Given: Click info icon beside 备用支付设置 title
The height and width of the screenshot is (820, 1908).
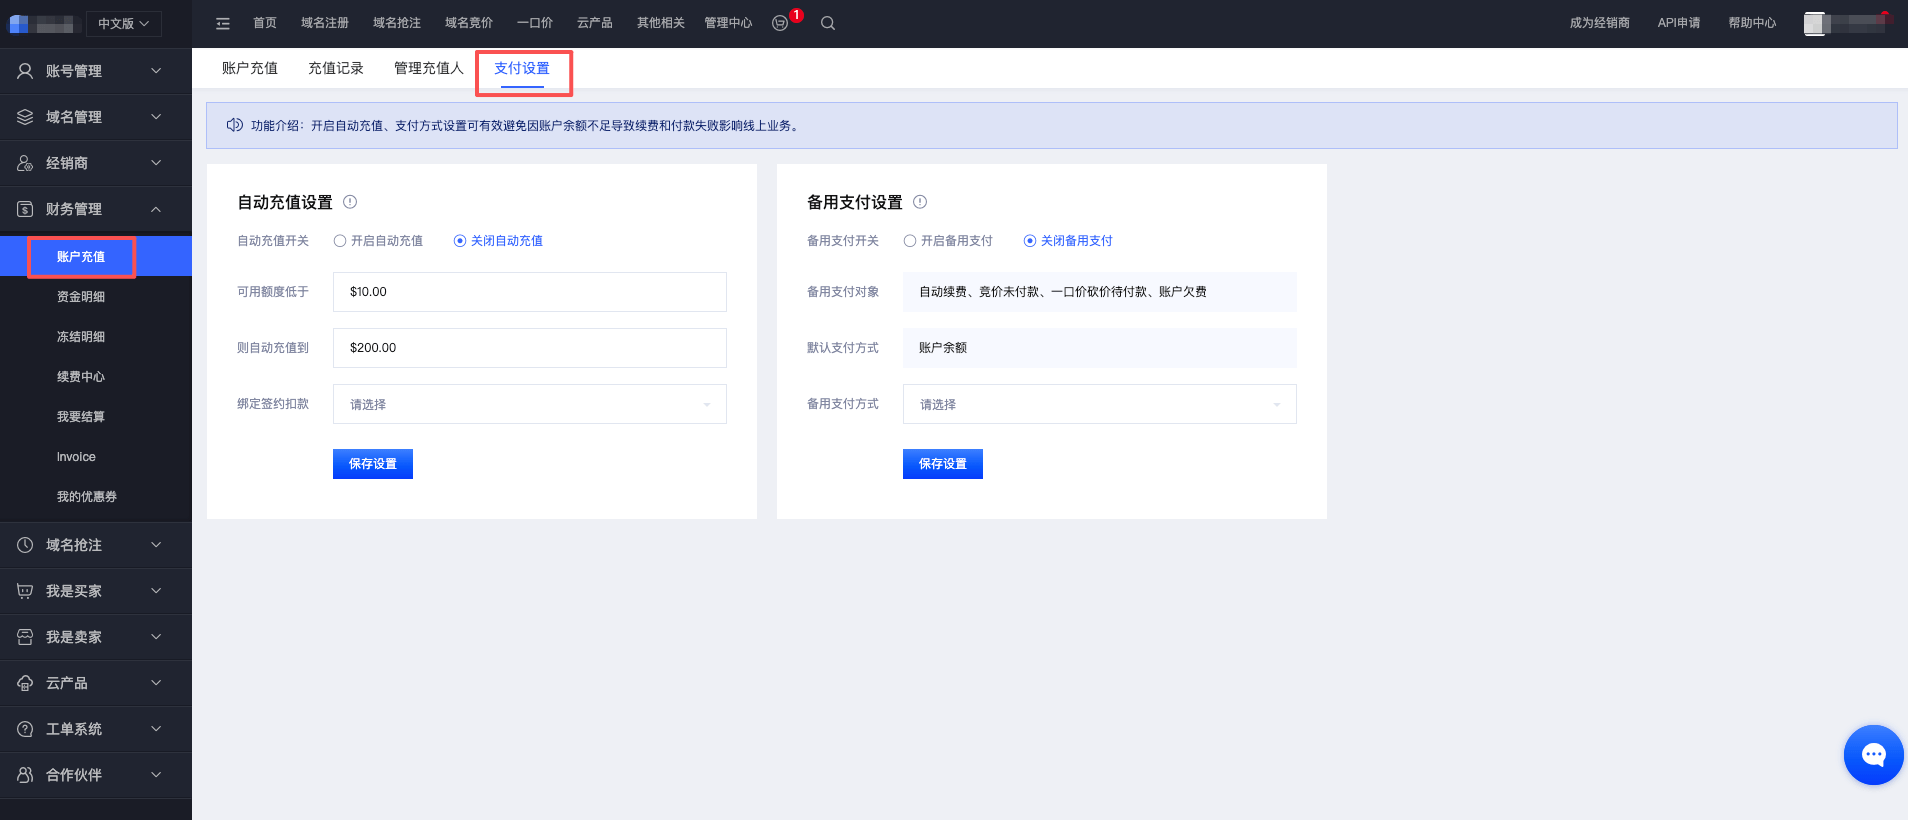Looking at the screenshot, I should tap(920, 202).
